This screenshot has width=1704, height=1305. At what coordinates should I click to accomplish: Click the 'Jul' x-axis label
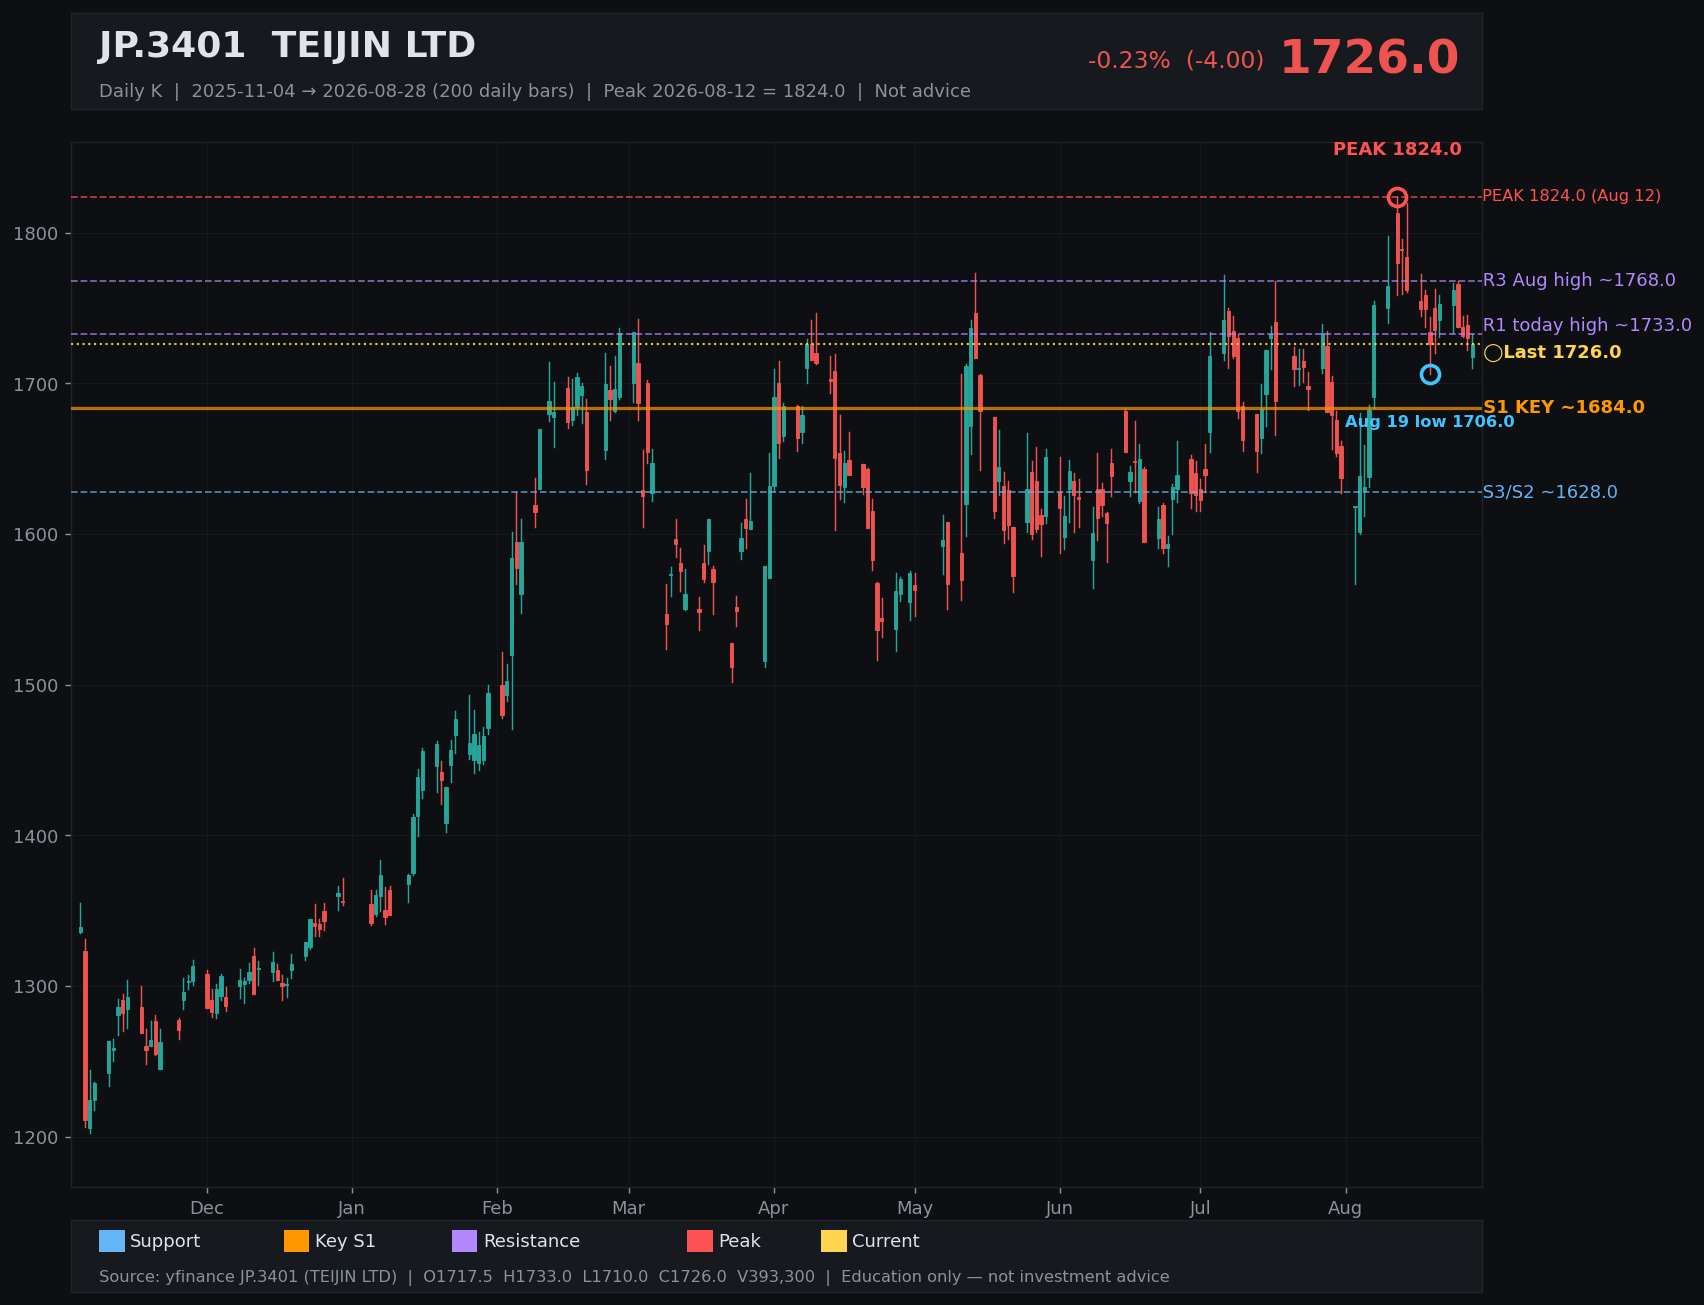click(1200, 1208)
